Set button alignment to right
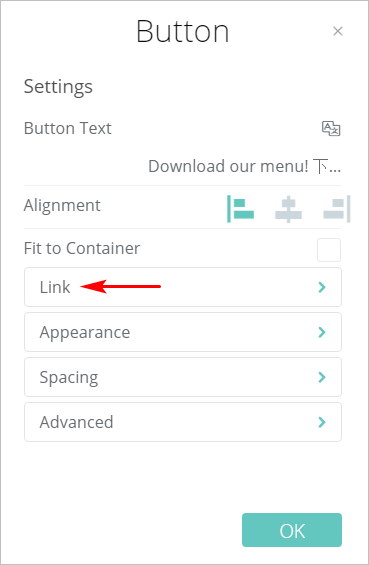Image resolution: width=369 pixels, height=565 pixels. click(x=337, y=209)
